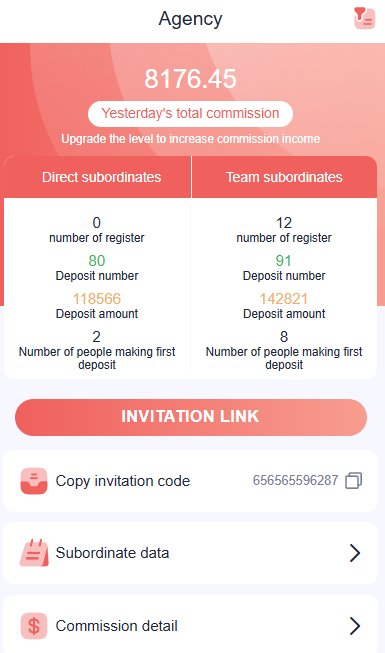Click the inbox icon for Copy invitation code
The width and height of the screenshot is (385, 653).
click(x=34, y=481)
